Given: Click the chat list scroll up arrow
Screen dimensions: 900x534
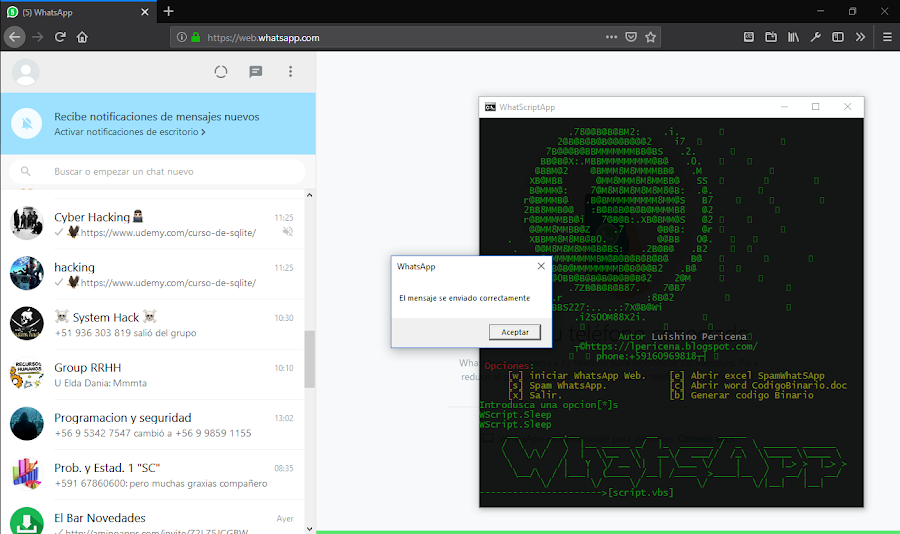Looking at the screenshot, I should pyautogui.click(x=309, y=195).
